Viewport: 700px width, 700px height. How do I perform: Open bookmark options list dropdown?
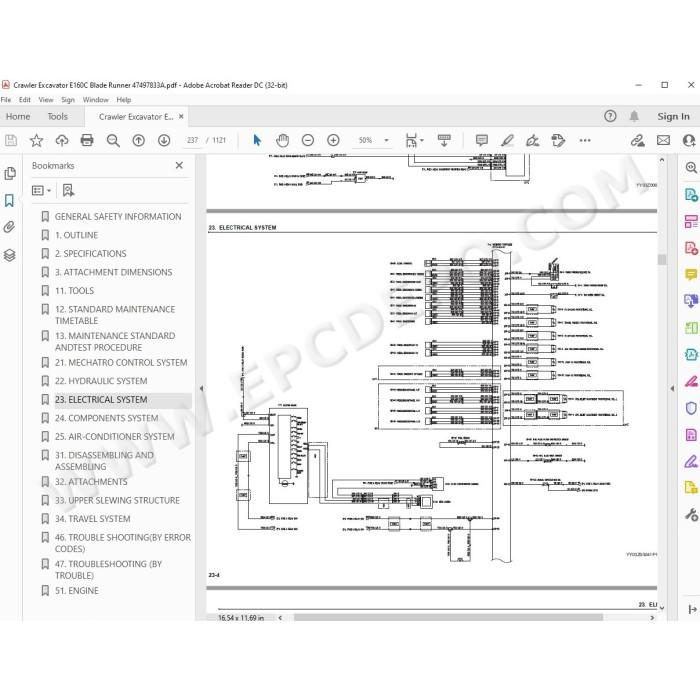point(42,191)
